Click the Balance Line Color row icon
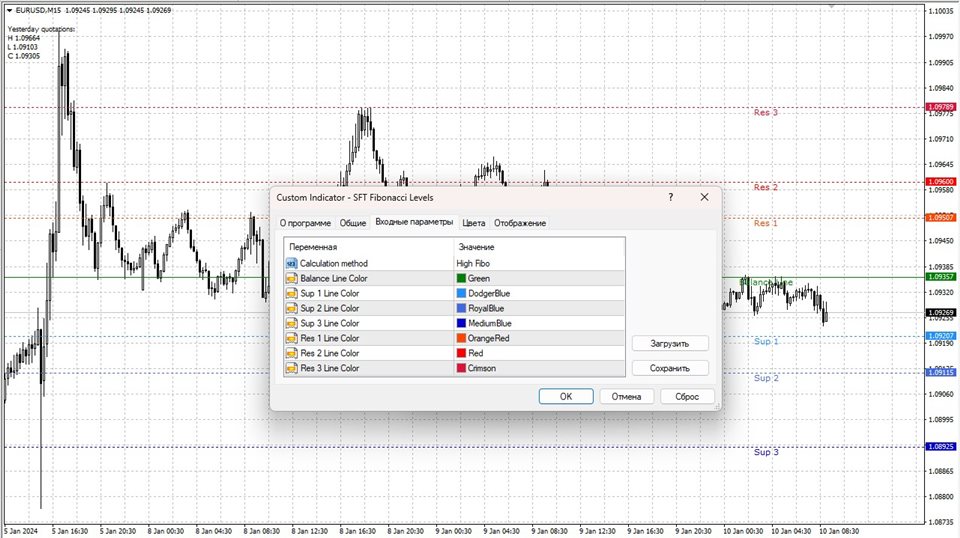The height and width of the screenshot is (538, 960). pos(291,278)
